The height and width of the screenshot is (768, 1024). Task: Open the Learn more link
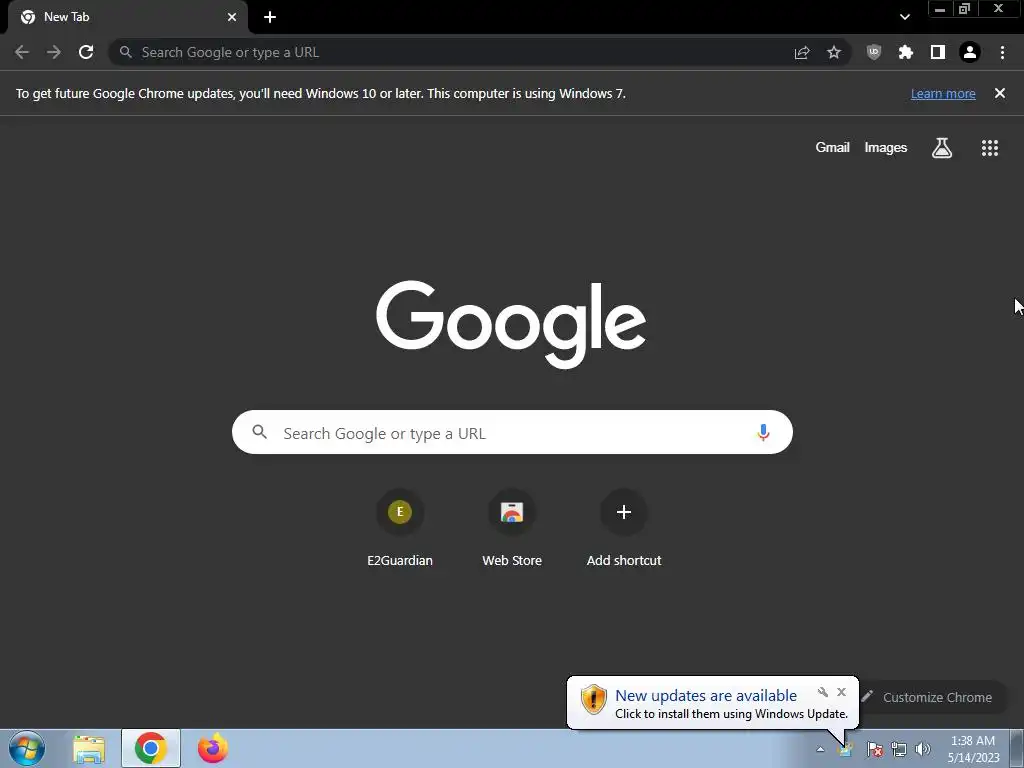point(943,93)
